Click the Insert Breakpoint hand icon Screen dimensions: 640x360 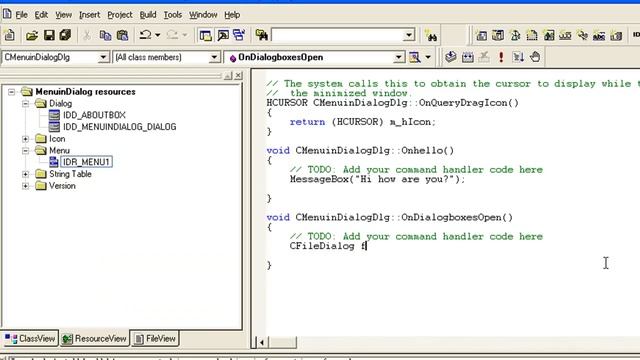pyautogui.click(x=535, y=57)
